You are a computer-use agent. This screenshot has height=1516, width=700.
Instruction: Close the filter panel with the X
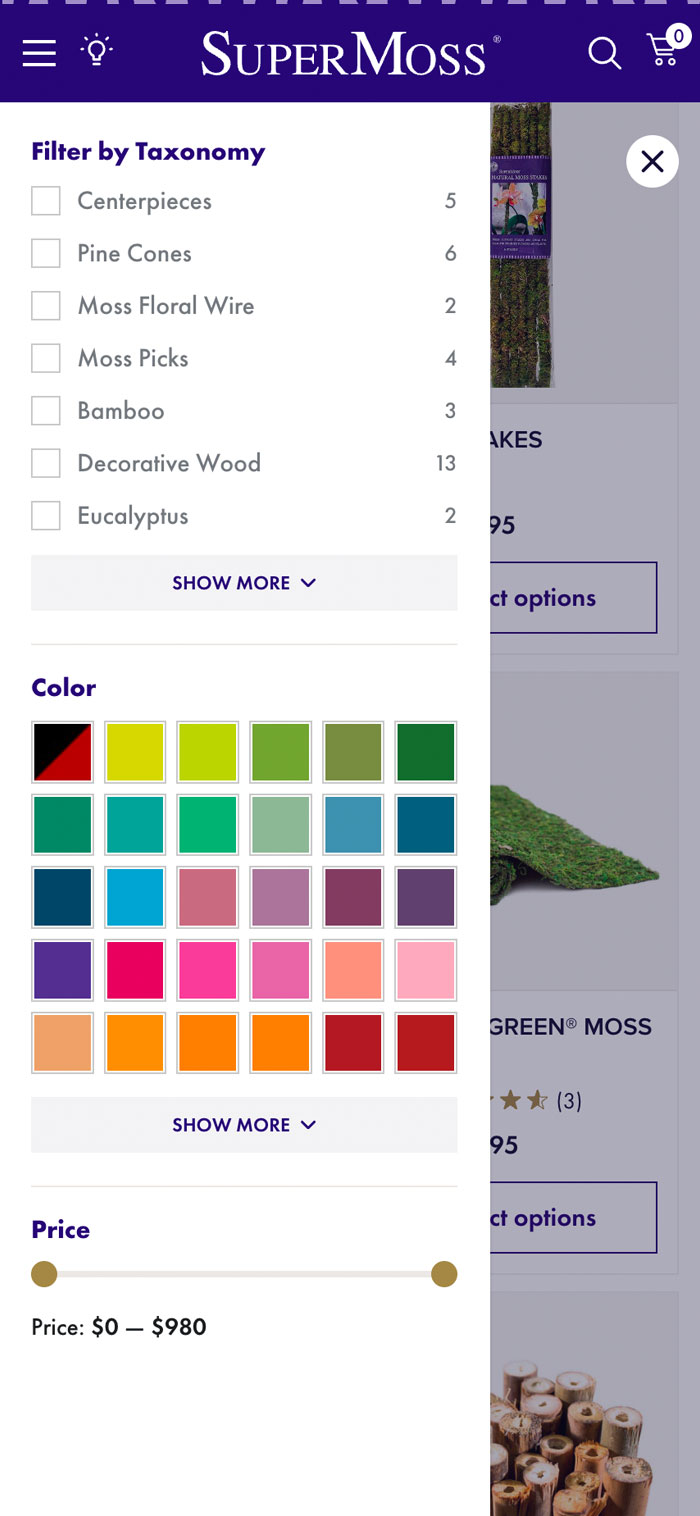(652, 161)
